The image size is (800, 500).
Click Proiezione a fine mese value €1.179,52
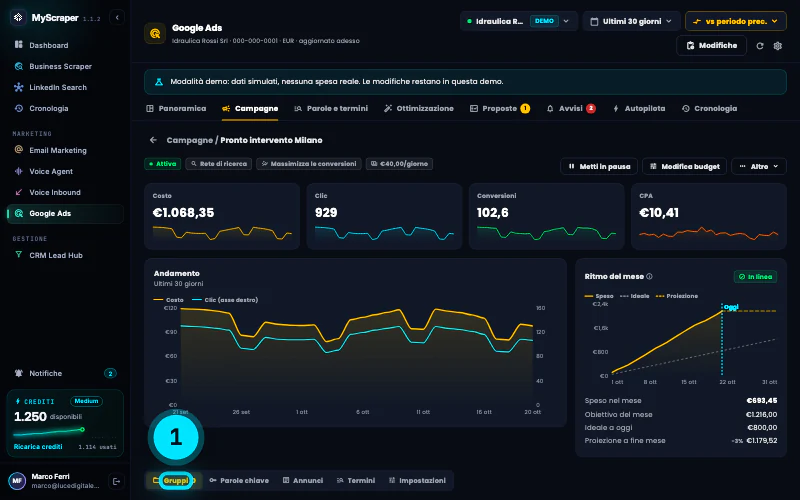(762, 440)
